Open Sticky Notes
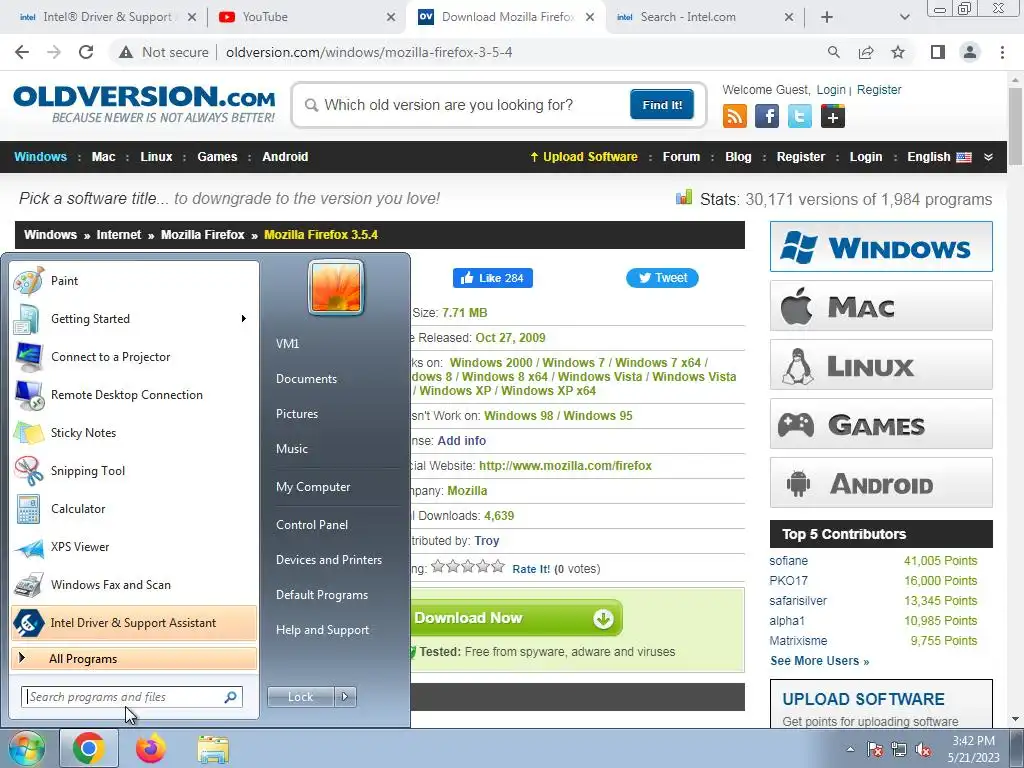 point(134,432)
